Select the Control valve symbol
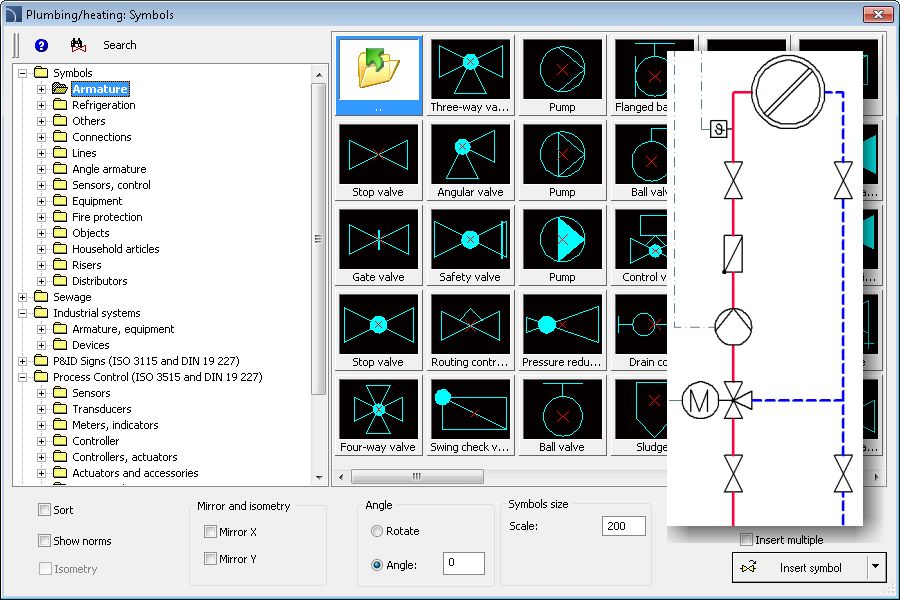 click(640, 246)
